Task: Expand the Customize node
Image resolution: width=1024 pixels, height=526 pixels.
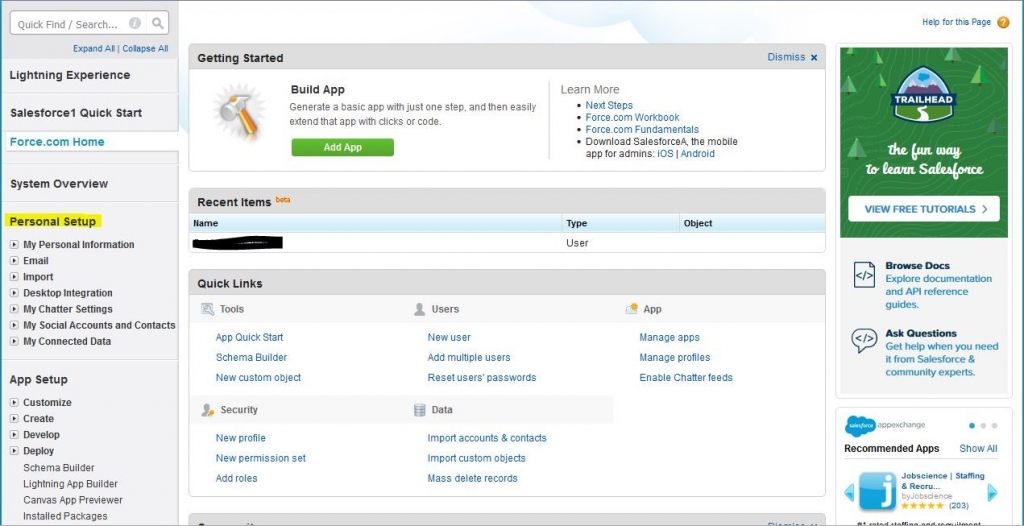Action: point(14,403)
